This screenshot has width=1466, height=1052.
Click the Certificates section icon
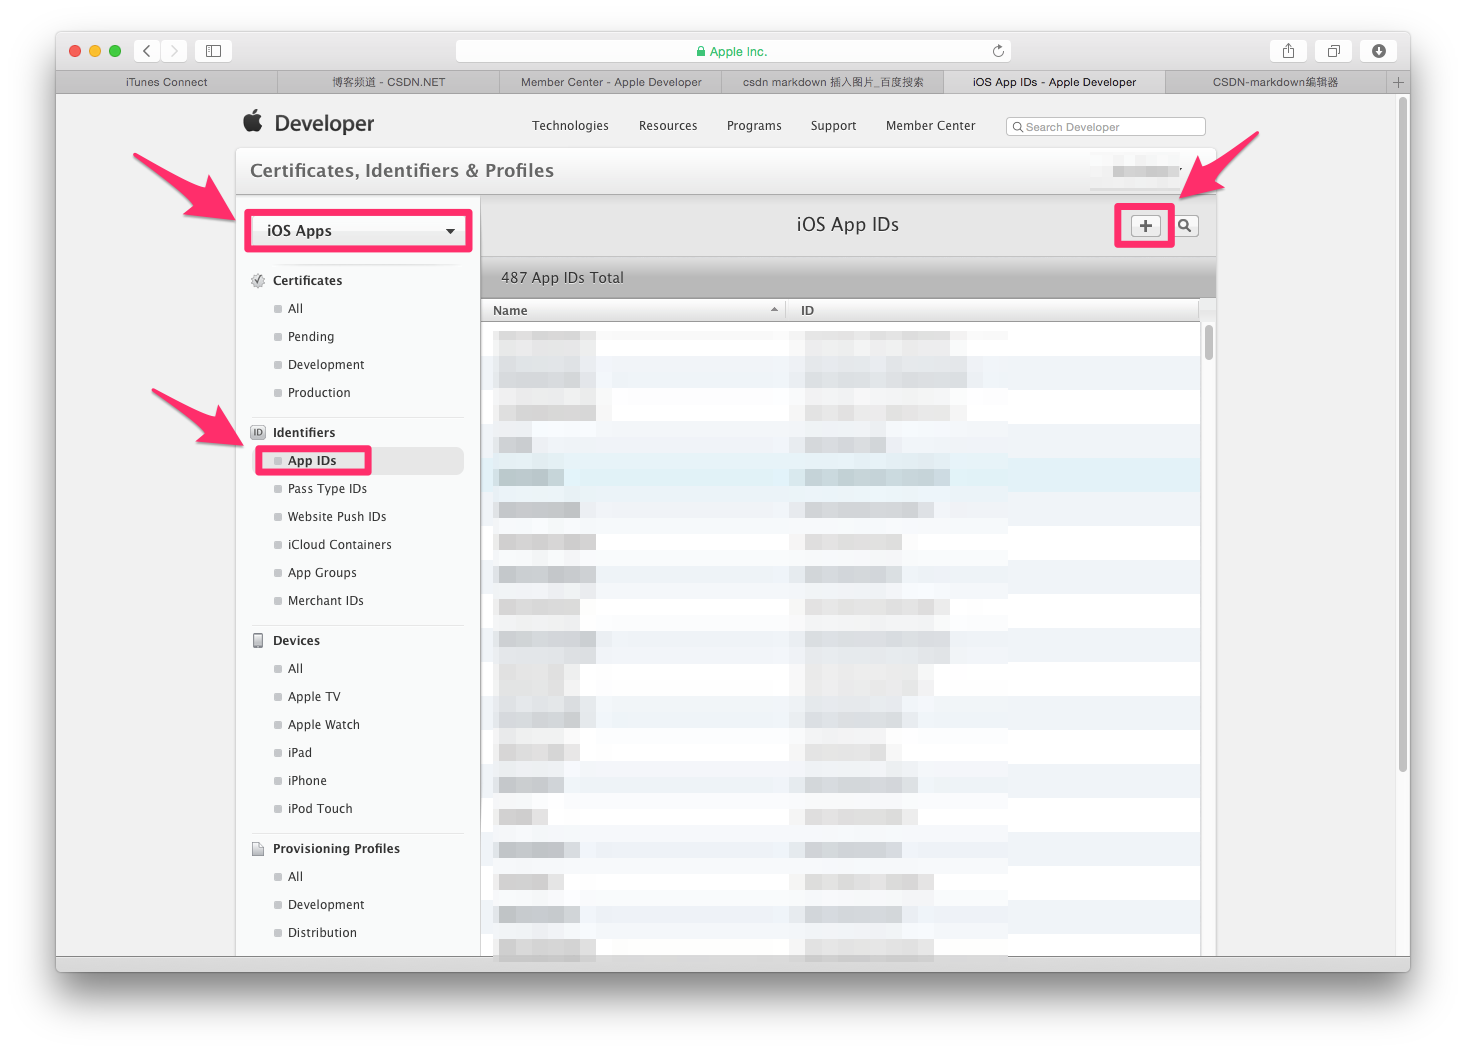point(258,281)
